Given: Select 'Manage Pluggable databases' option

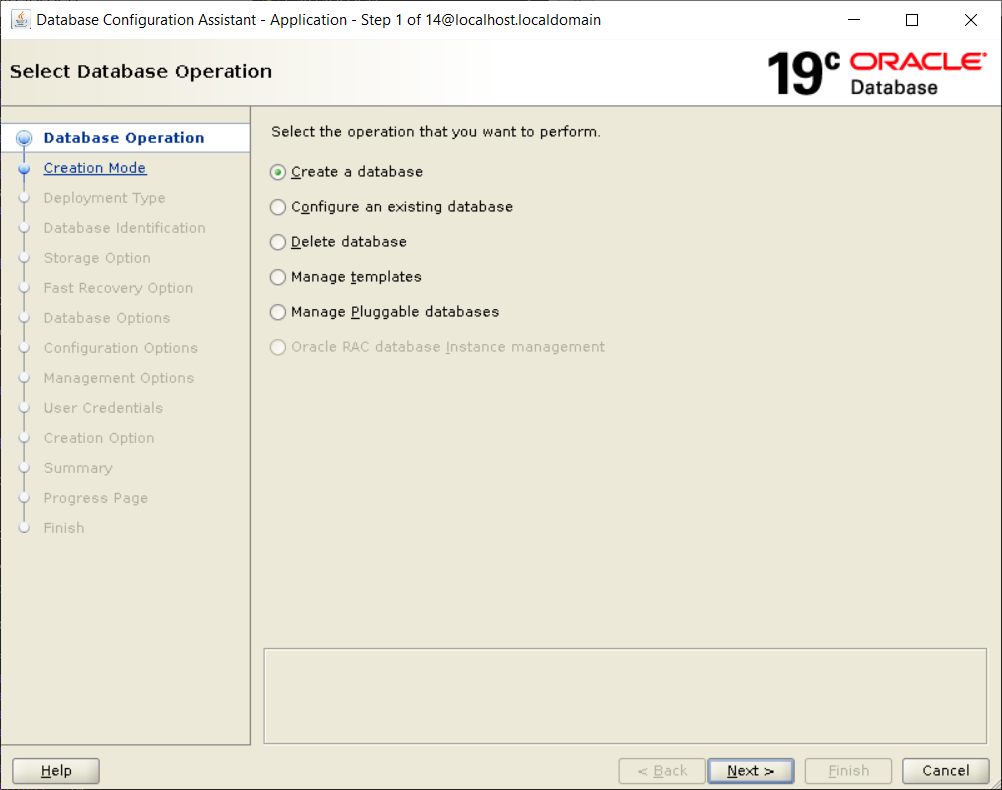Looking at the screenshot, I should click(278, 312).
